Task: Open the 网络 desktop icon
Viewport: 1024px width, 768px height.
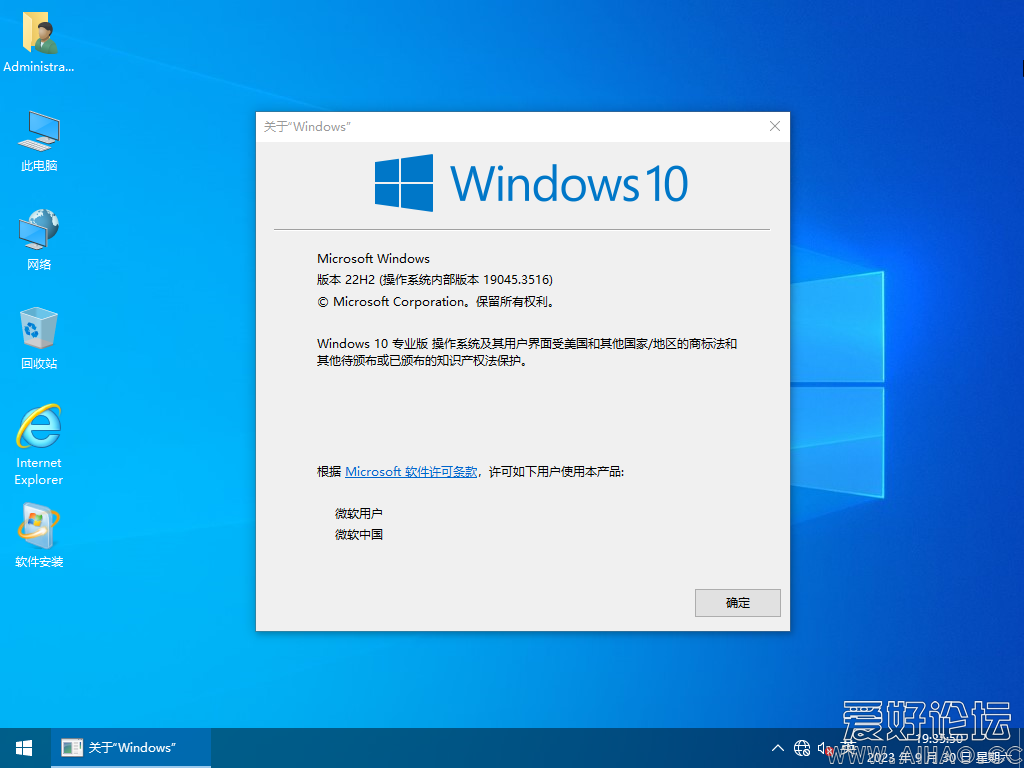Action: pyautogui.click(x=38, y=232)
